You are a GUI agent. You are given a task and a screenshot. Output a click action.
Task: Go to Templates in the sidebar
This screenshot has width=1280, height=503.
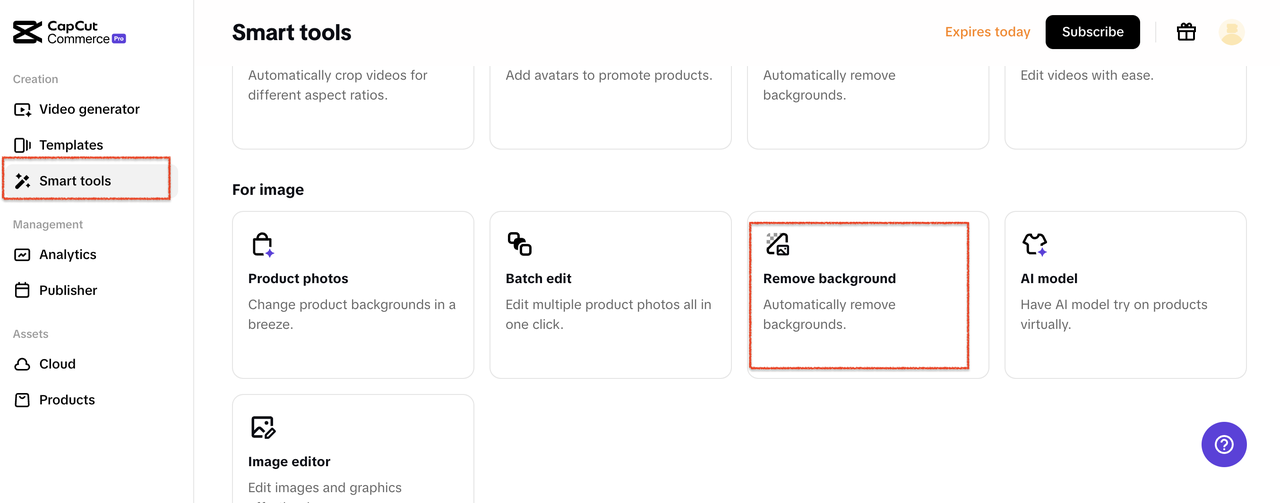[70, 145]
